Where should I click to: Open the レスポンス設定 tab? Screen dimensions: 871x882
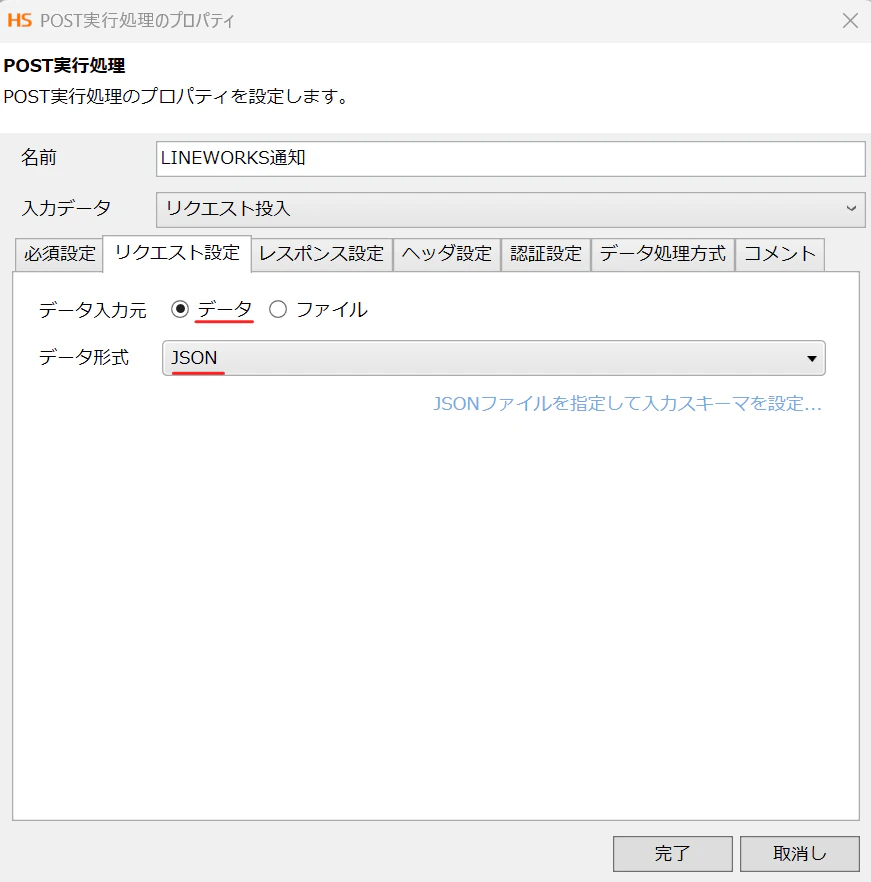point(321,254)
